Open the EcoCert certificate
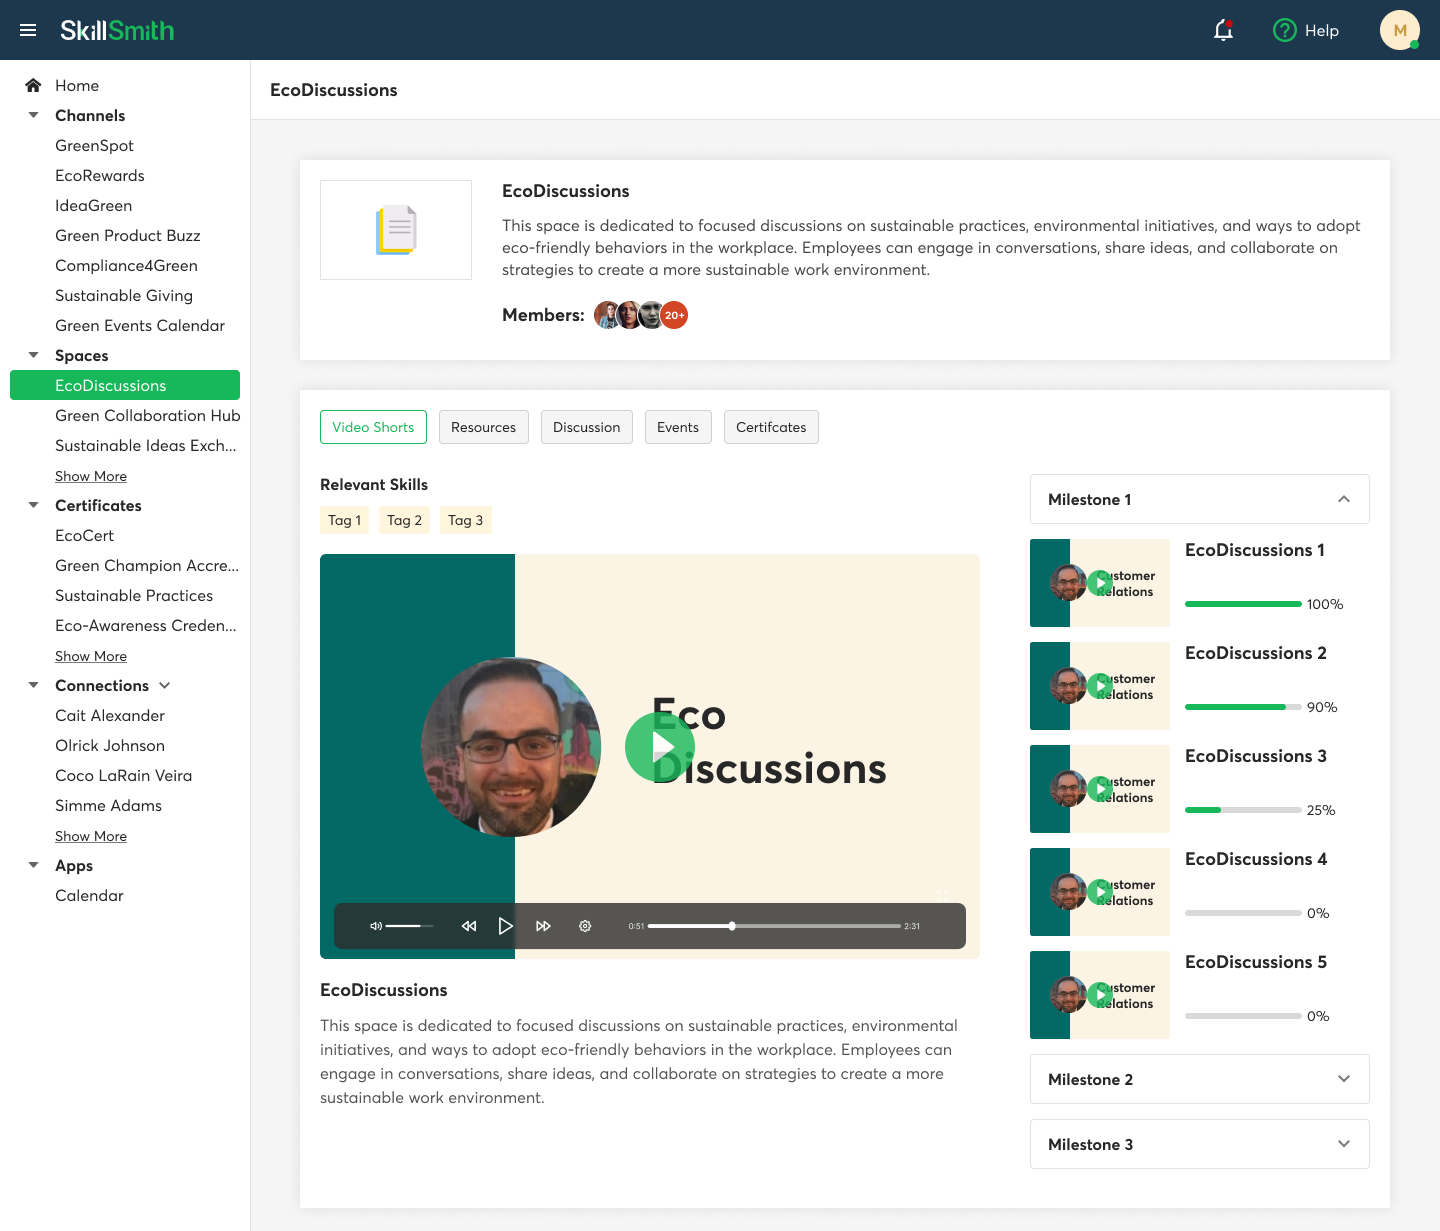This screenshot has width=1440, height=1231. click(84, 535)
